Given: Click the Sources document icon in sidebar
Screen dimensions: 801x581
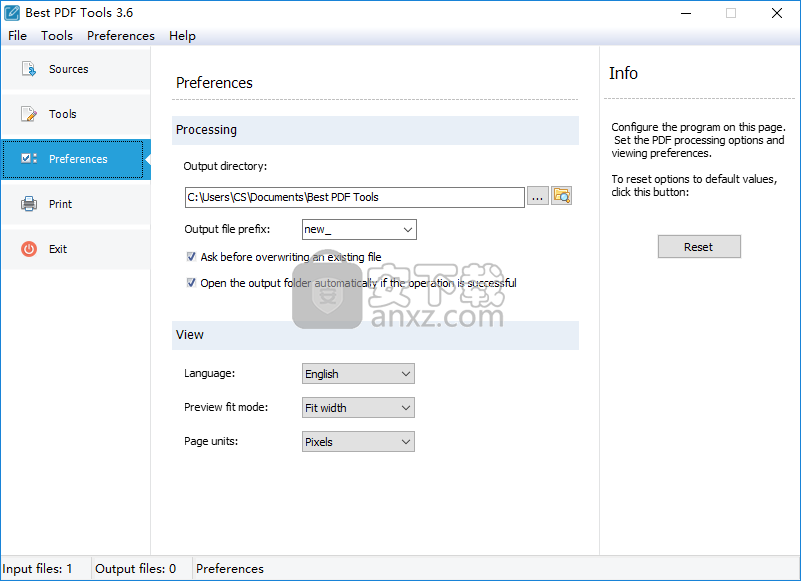Looking at the screenshot, I should click(29, 69).
